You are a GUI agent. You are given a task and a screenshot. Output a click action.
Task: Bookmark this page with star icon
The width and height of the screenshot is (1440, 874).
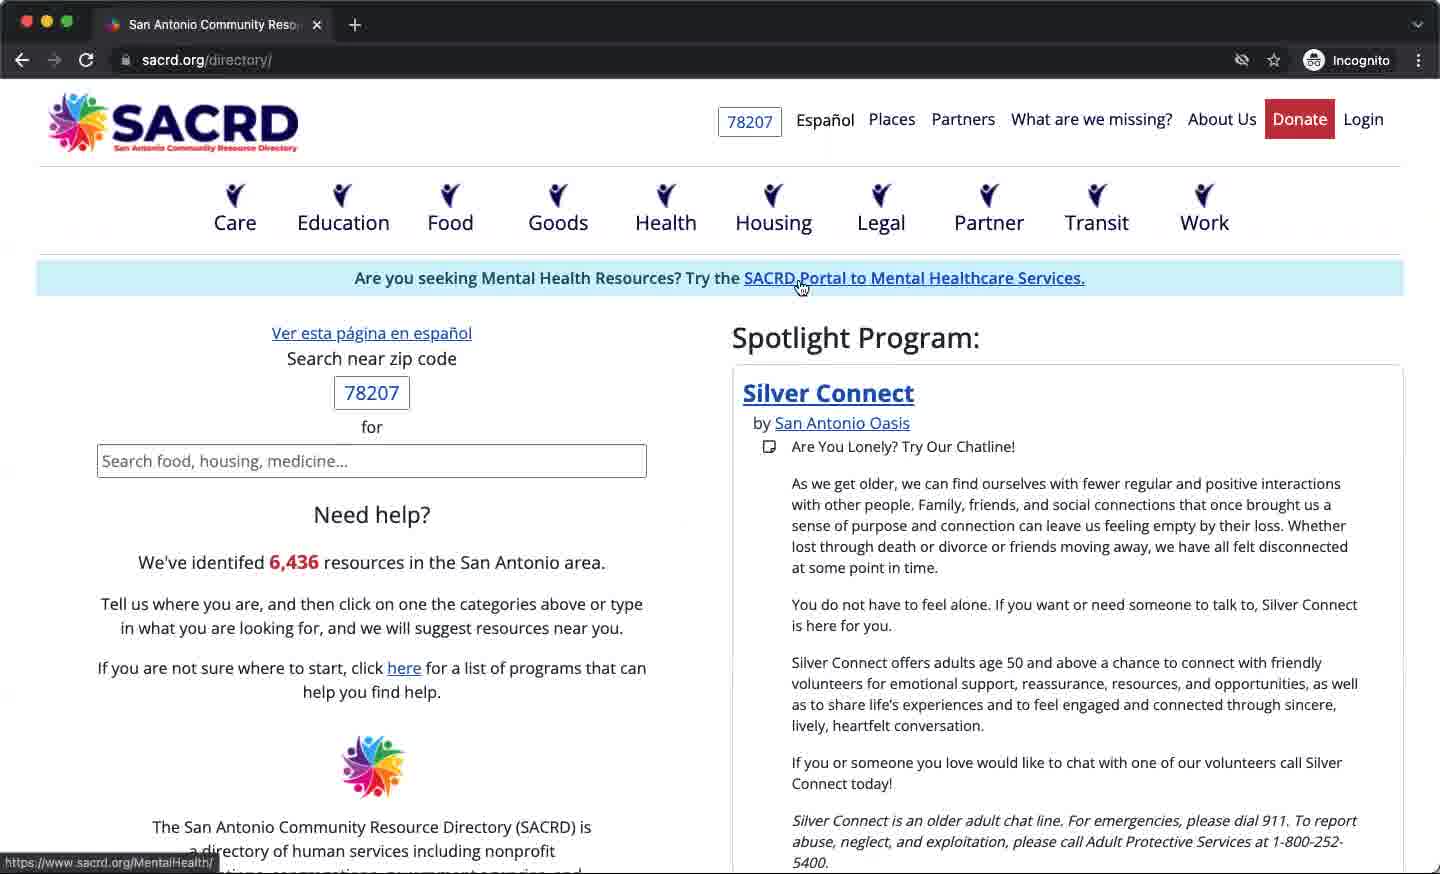(1274, 60)
